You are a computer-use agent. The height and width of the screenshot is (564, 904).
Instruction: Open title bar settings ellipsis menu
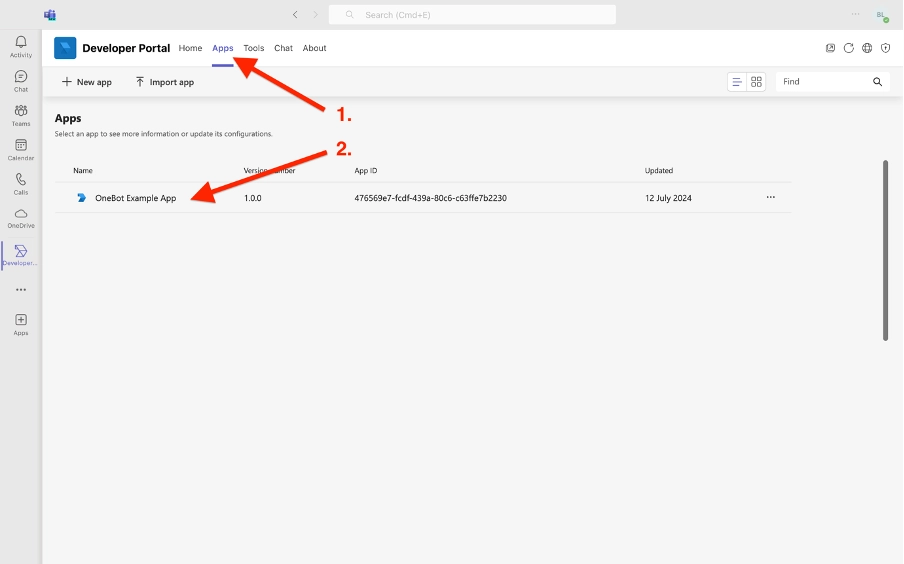tap(856, 14)
